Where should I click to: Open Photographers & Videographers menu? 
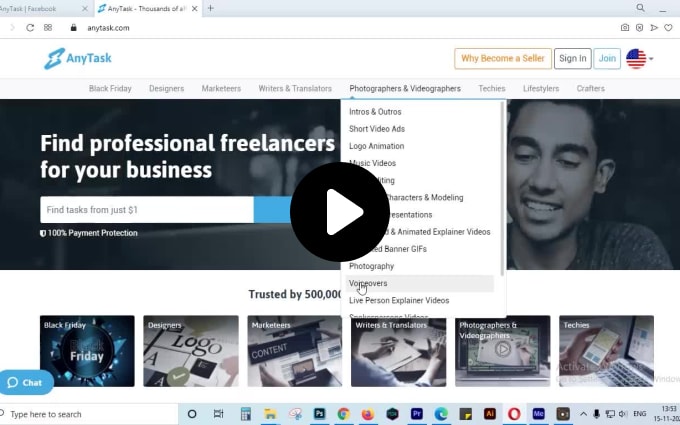pos(405,88)
